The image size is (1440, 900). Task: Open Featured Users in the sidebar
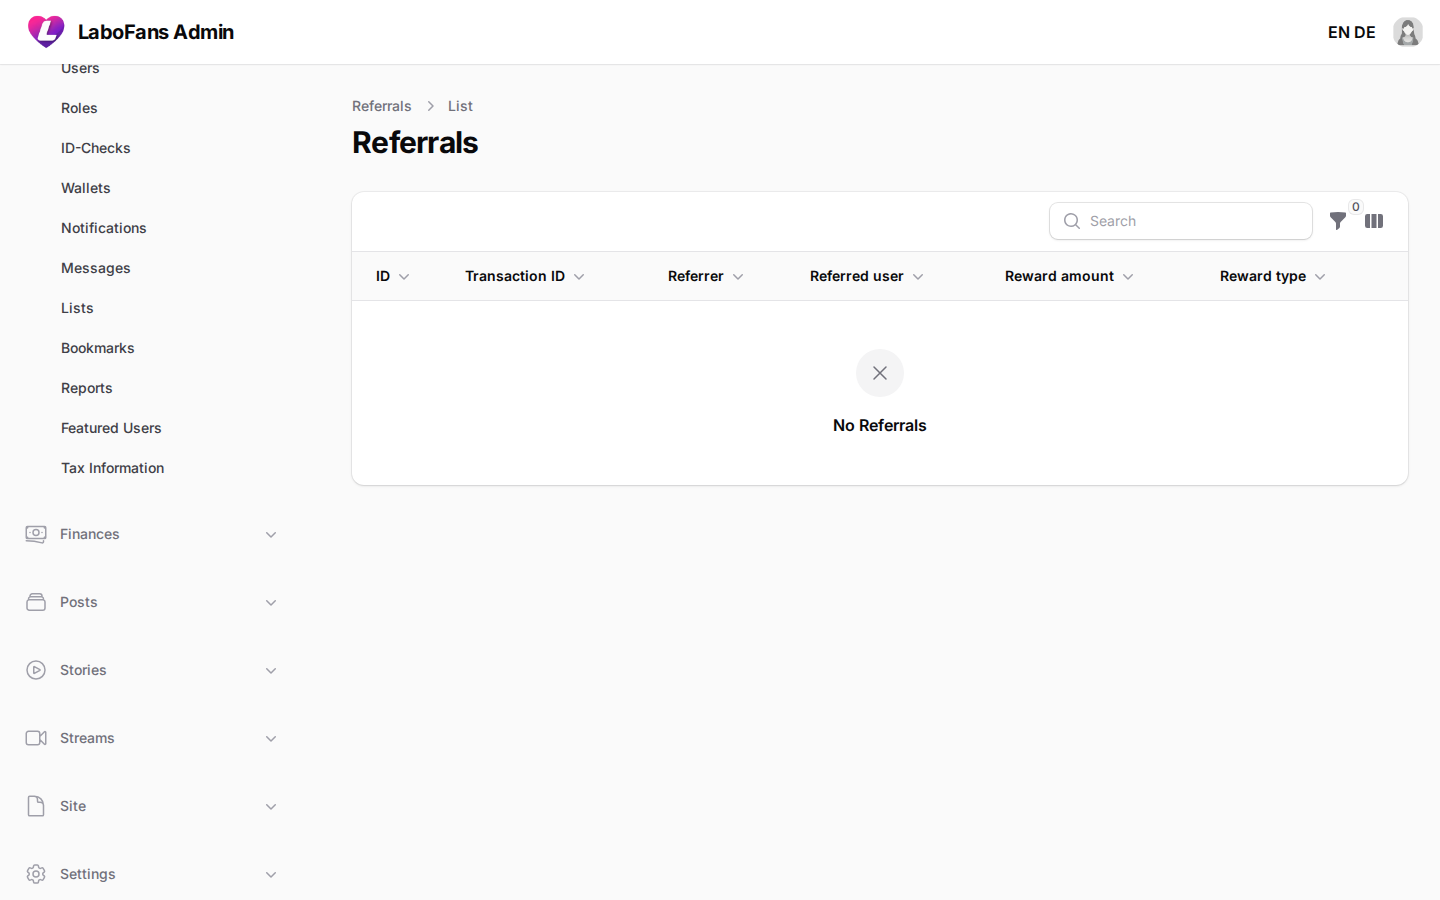111,428
